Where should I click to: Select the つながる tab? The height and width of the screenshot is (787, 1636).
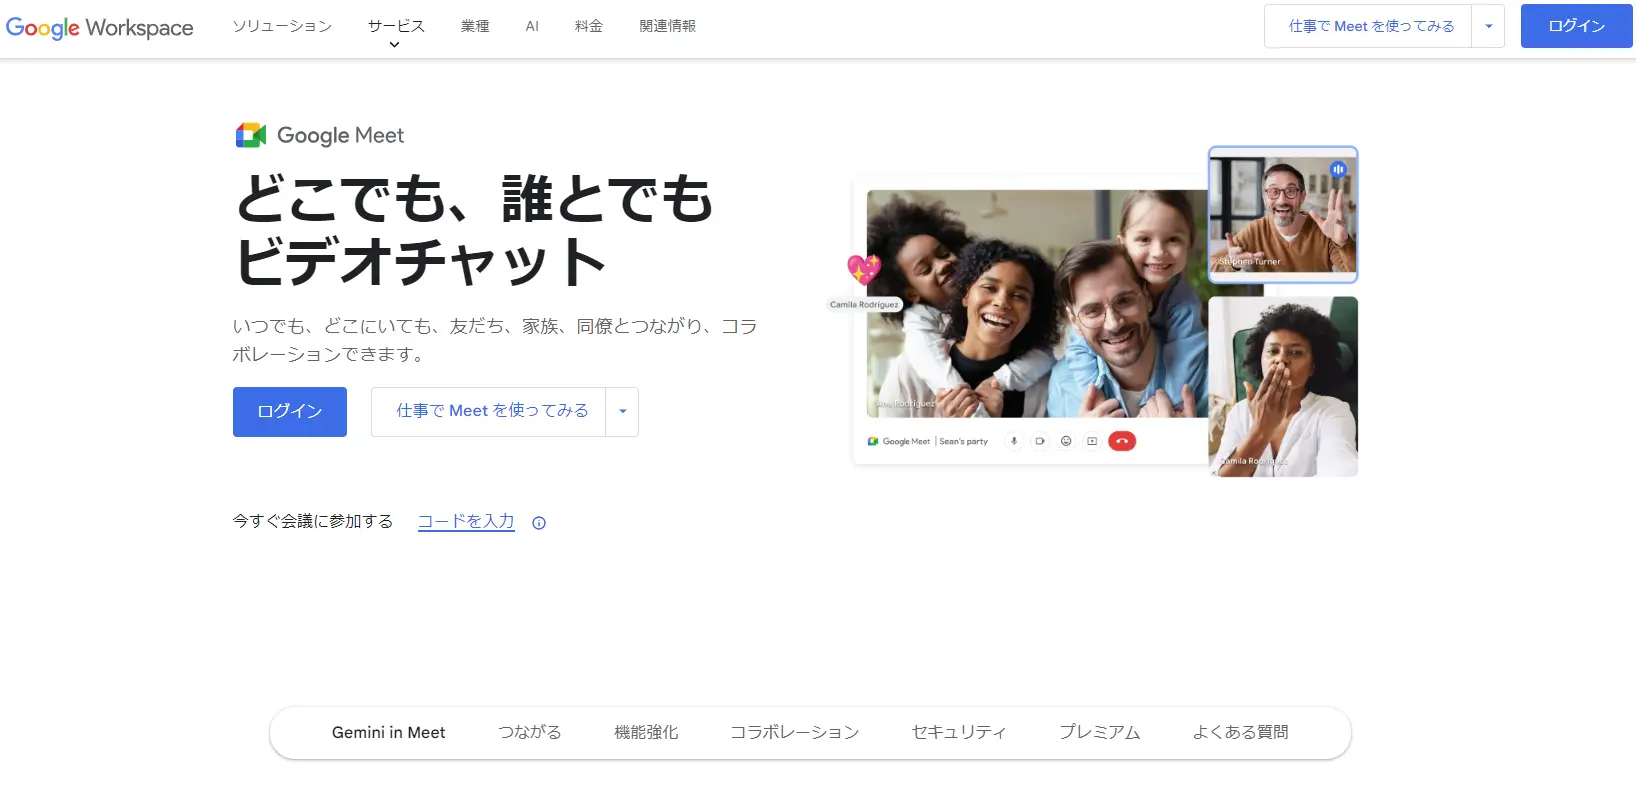tap(530, 733)
